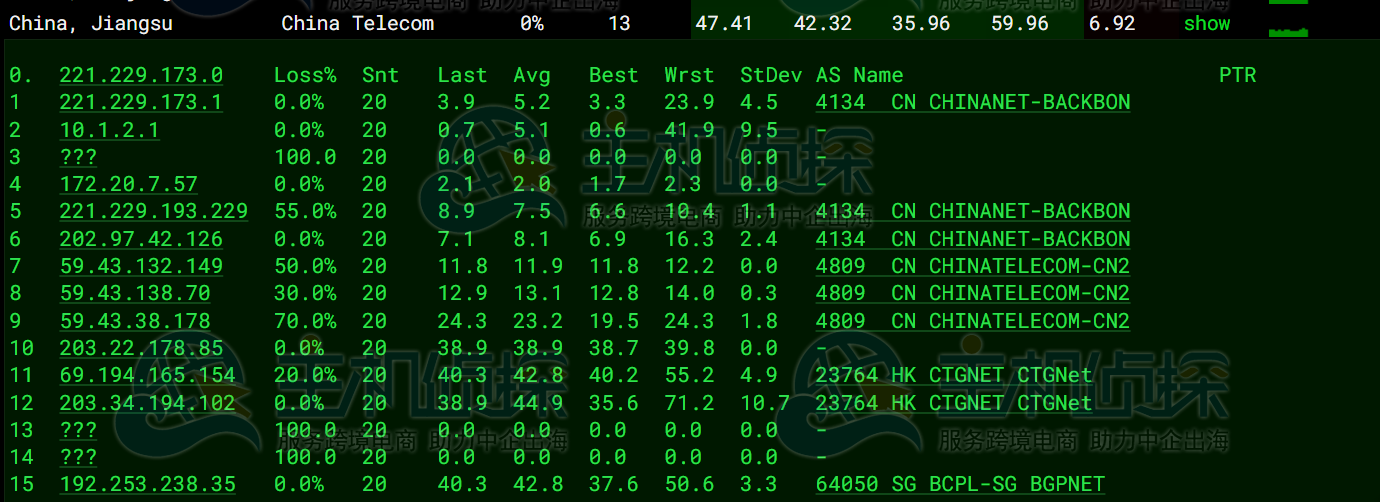Open AS 4134 link for hop 1
1380x502 pixels.
973,102
